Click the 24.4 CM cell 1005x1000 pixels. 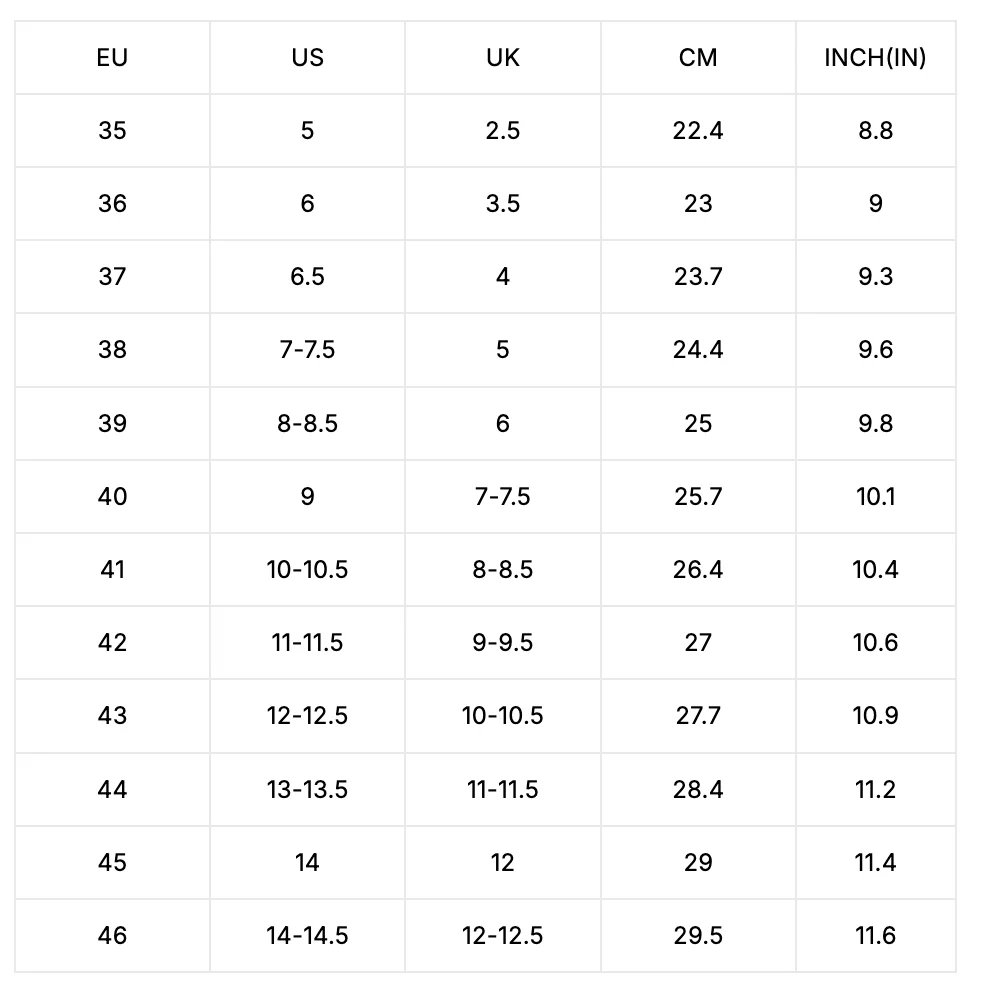(698, 350)
